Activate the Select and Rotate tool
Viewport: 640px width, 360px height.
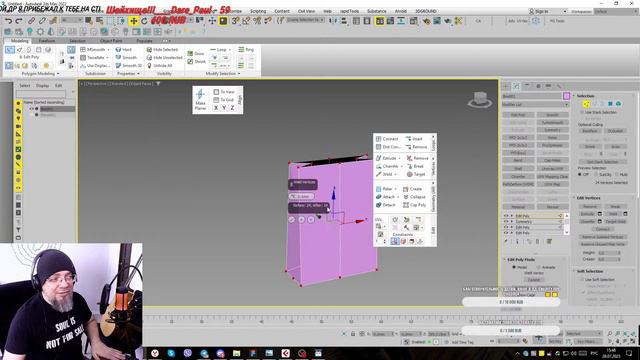coord(144,21)
